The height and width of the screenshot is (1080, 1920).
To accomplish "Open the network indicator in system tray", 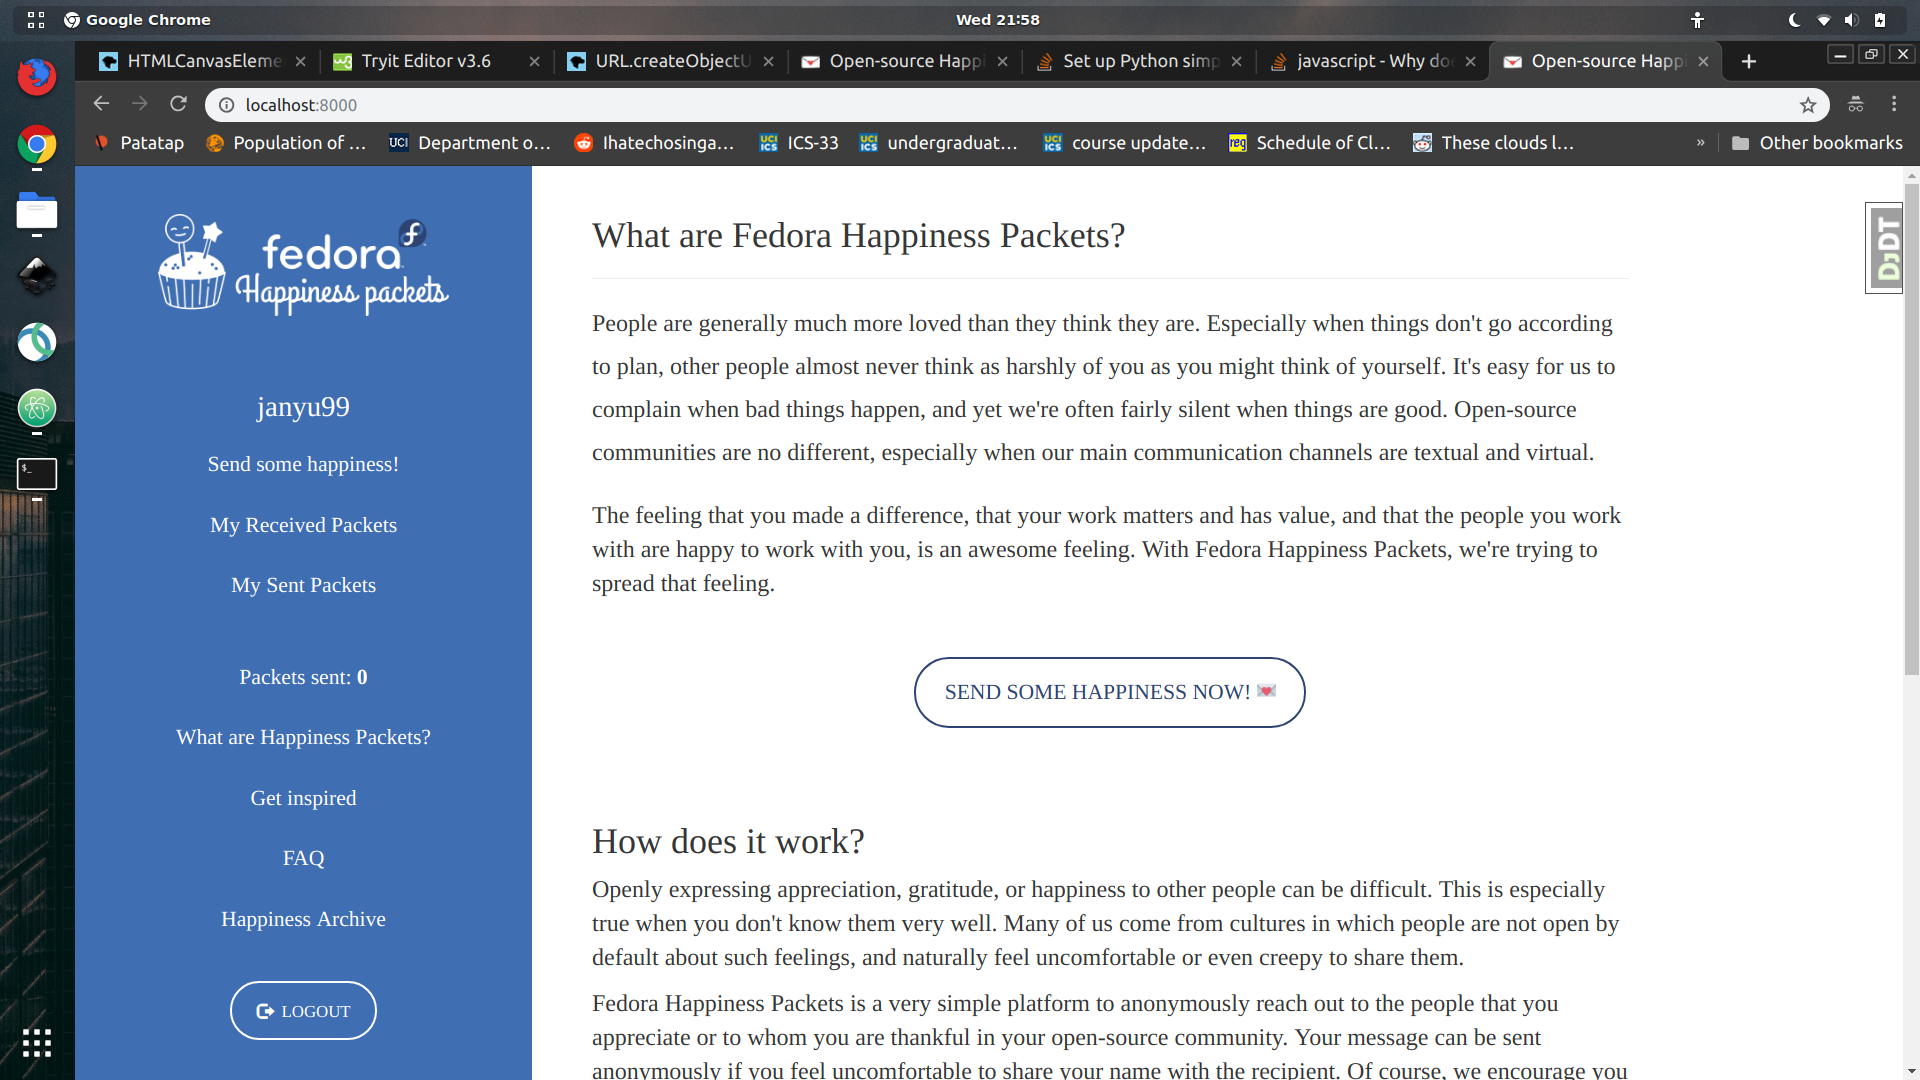I will 1823,20.
